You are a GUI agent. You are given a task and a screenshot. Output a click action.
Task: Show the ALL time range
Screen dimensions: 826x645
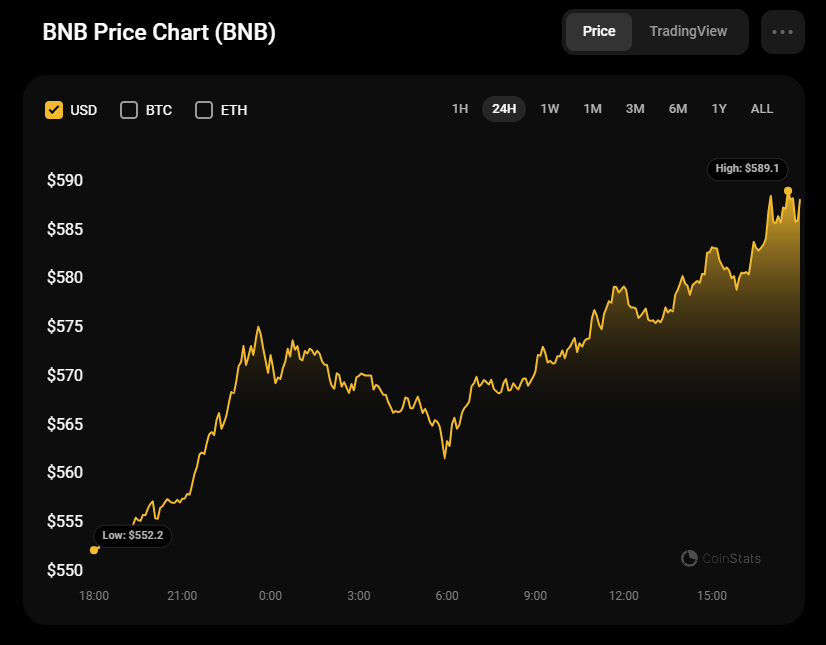point(762,109)
